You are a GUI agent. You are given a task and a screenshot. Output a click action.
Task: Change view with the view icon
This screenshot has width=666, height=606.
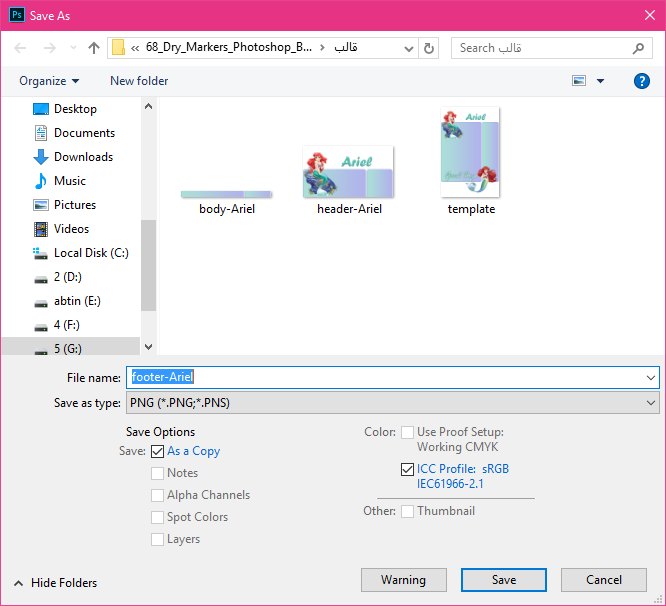[x=579, y=81]
